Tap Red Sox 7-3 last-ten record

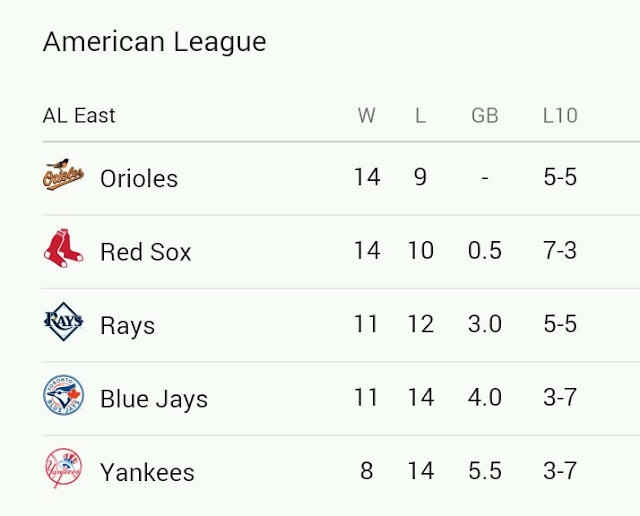click(x=560, y=250)
